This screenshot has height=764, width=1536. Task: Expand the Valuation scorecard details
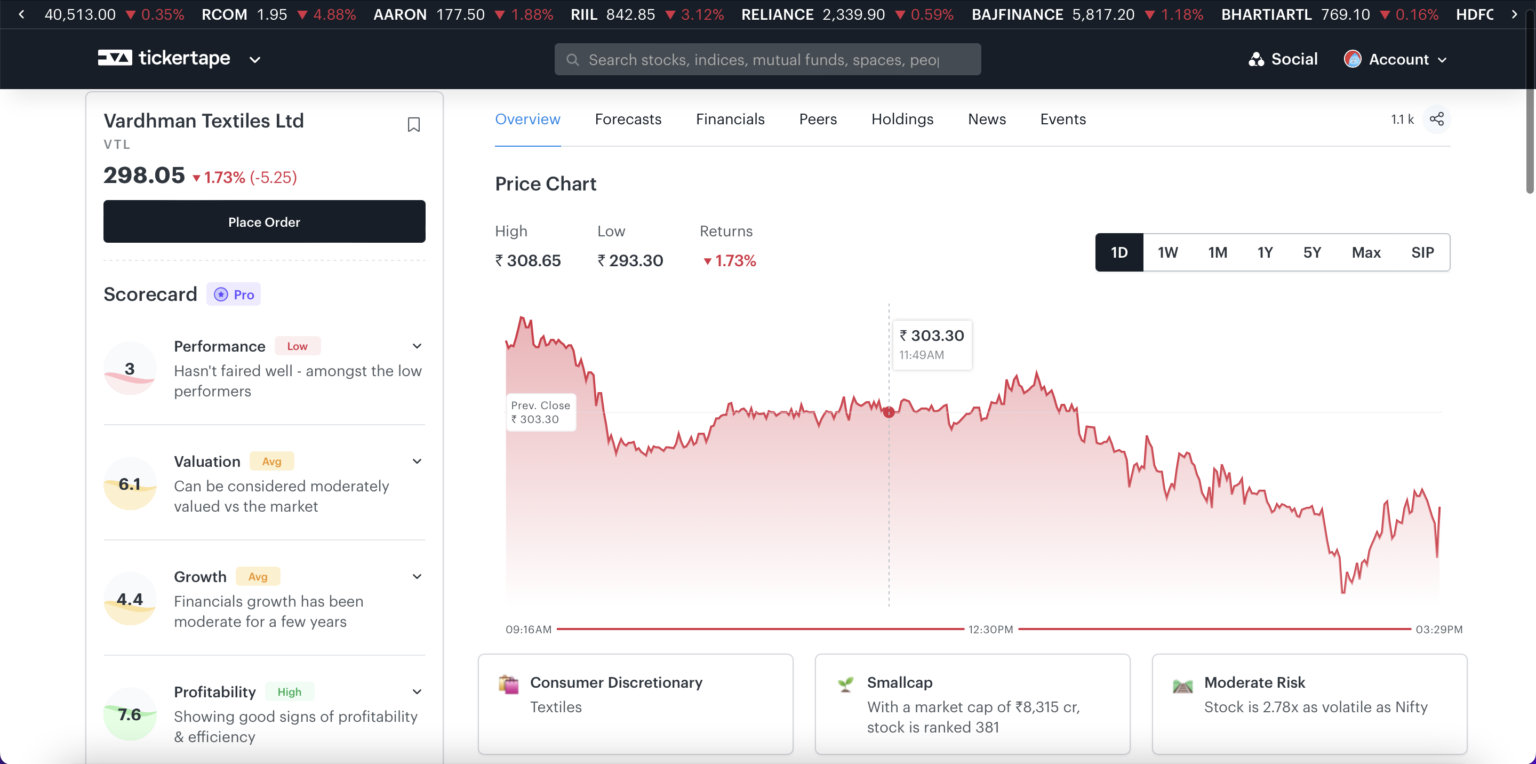[417, 461]
